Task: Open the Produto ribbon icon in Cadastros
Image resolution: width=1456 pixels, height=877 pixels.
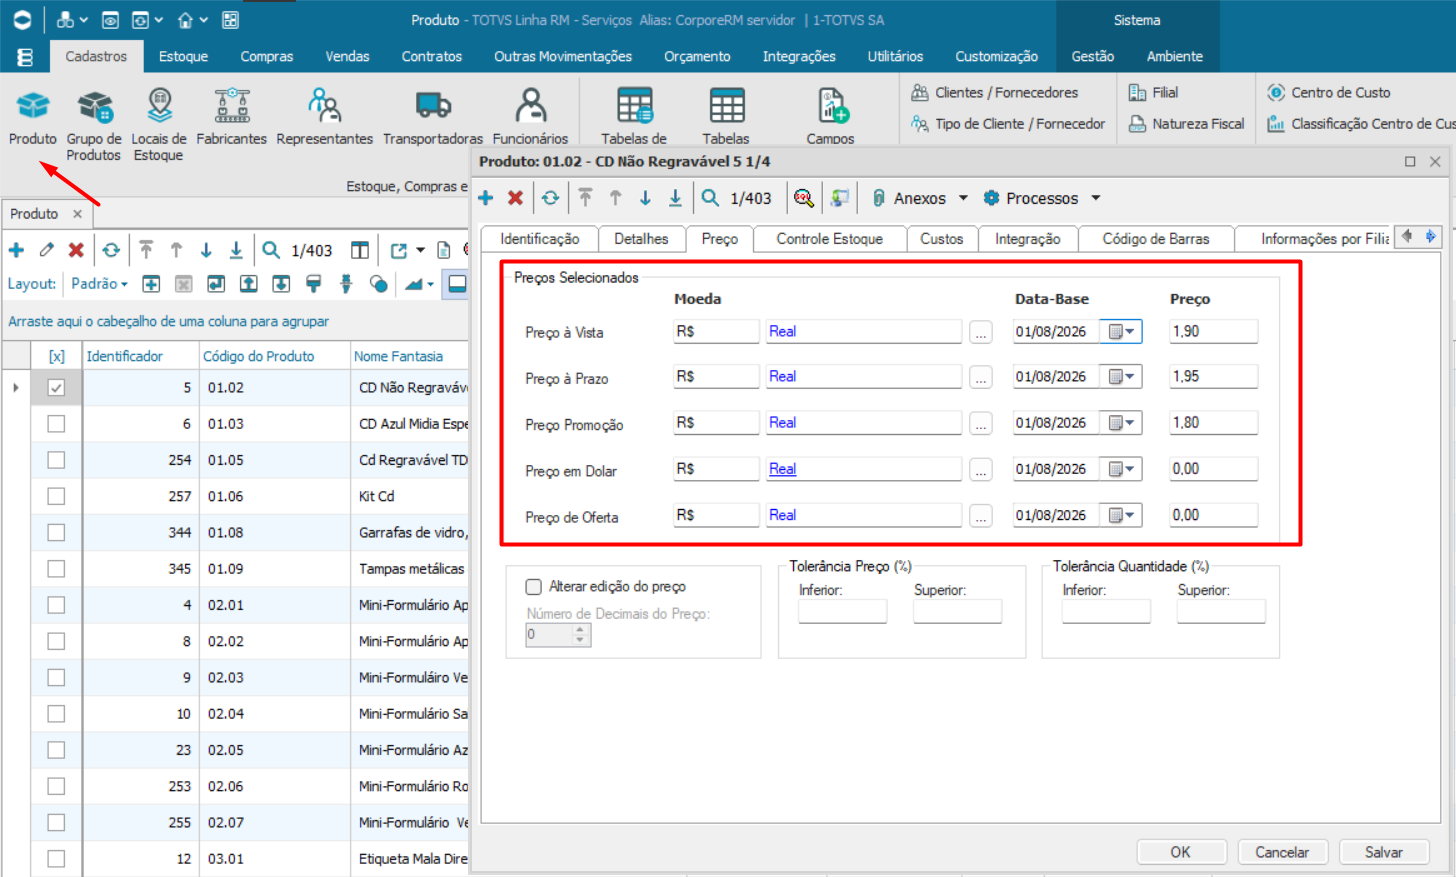Action: (x=33, y=116)
